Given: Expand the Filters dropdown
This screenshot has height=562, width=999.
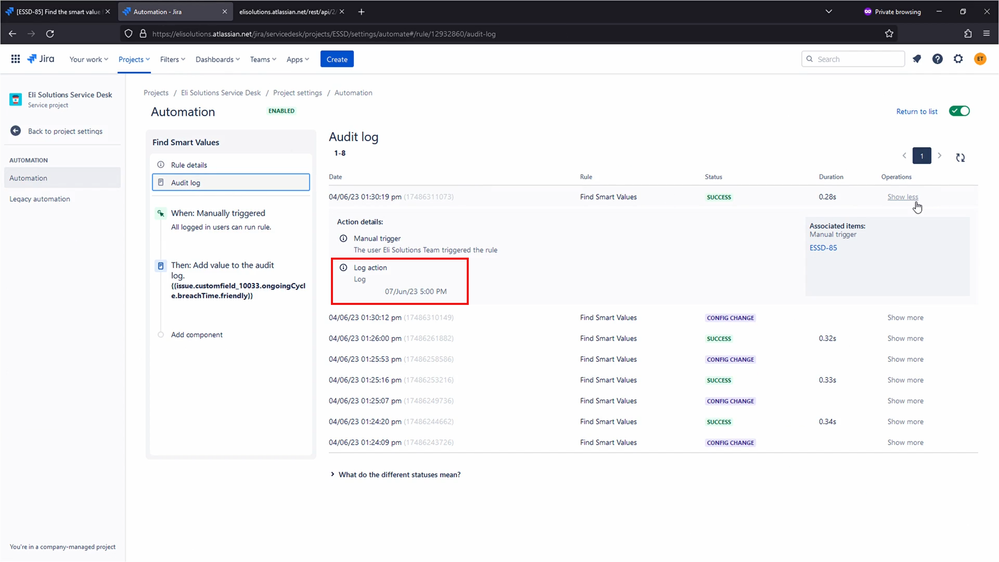Looking at the screenshot, I should tap(173, 59).
